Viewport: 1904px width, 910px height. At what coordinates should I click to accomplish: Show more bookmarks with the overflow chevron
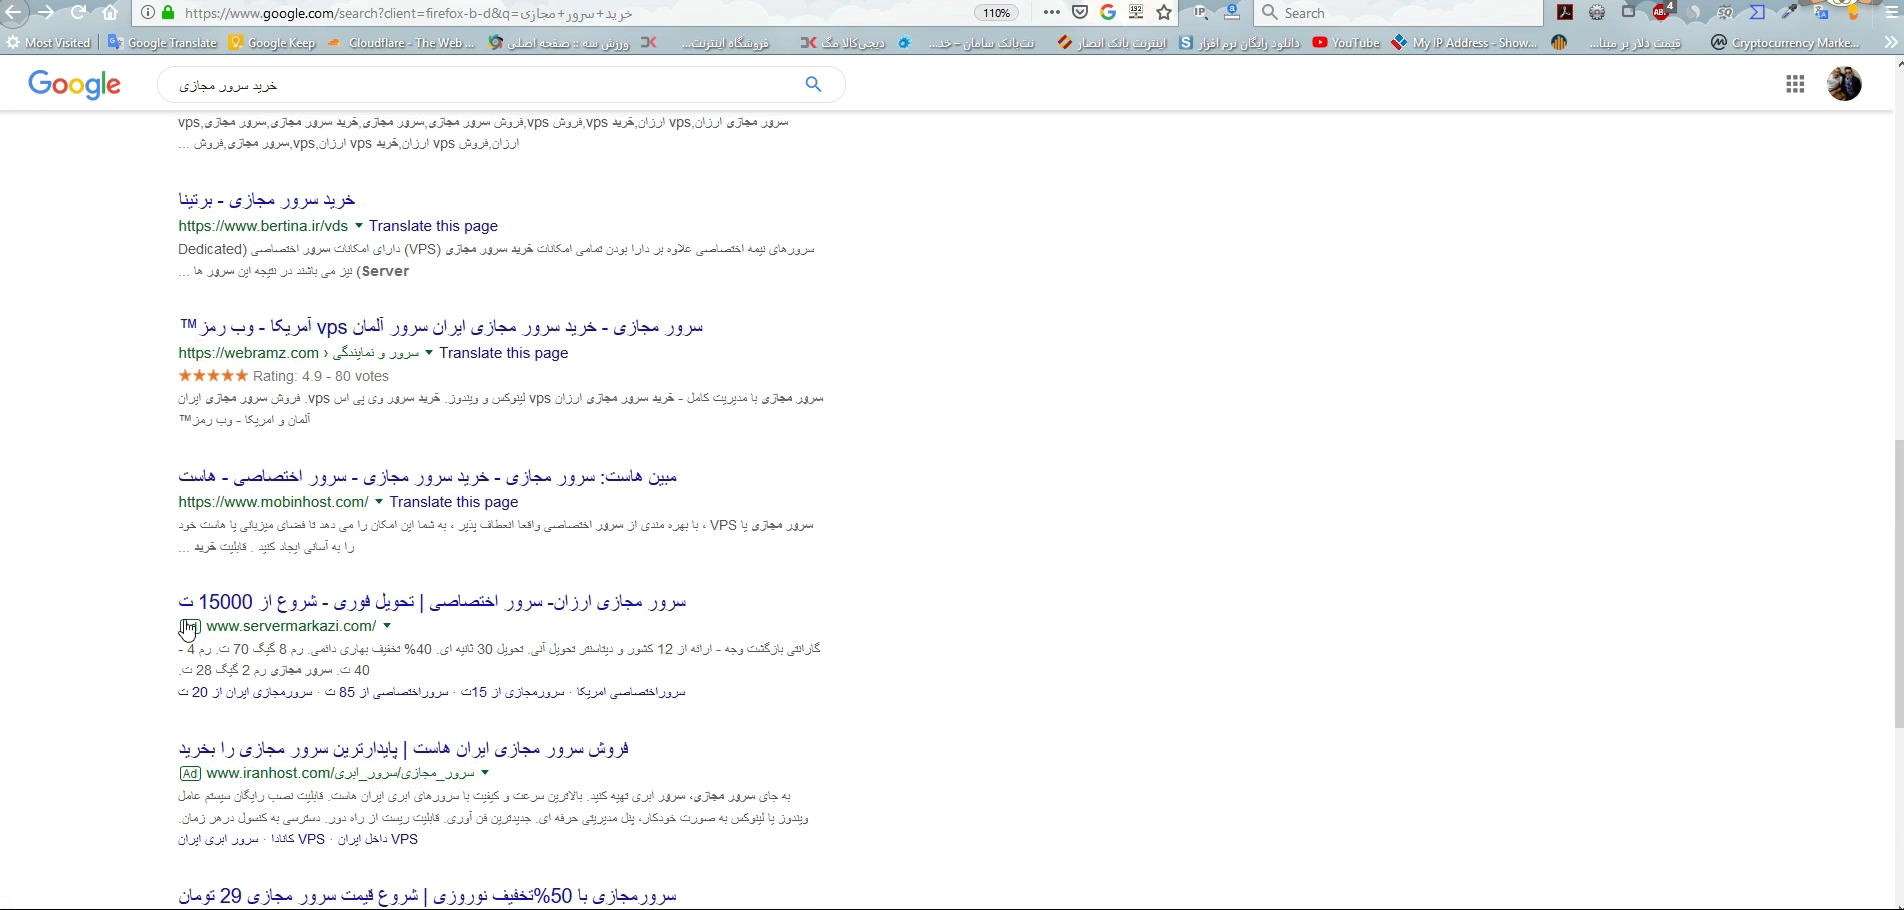1889,43
